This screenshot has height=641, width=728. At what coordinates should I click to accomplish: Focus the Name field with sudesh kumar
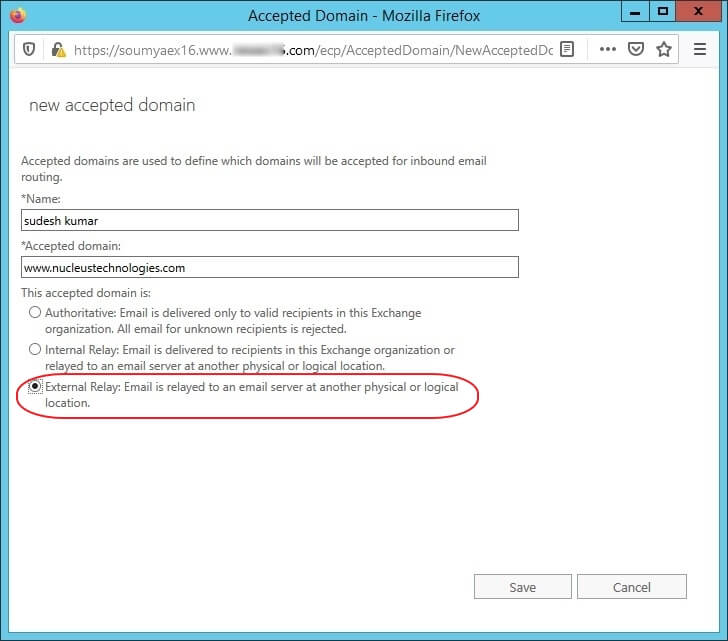coord(270,220)
